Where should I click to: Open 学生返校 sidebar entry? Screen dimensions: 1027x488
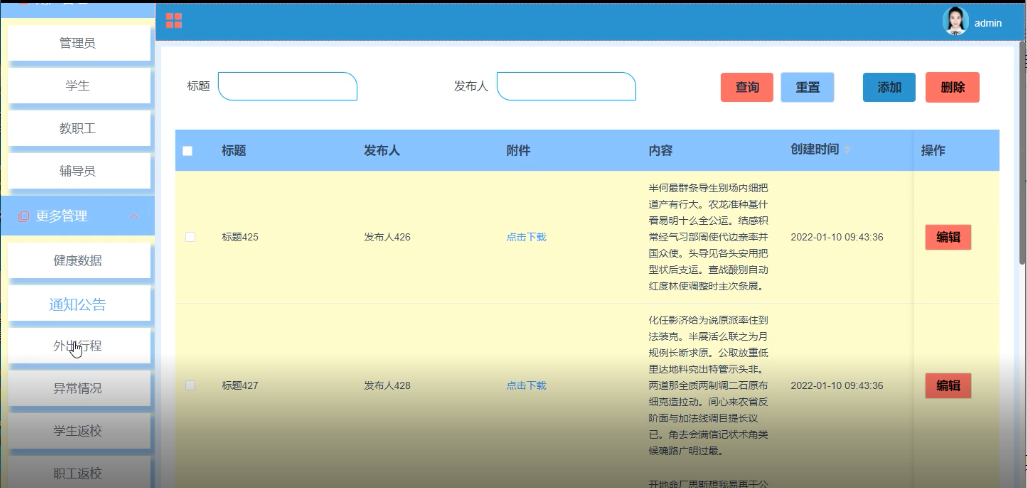(78, 431)
